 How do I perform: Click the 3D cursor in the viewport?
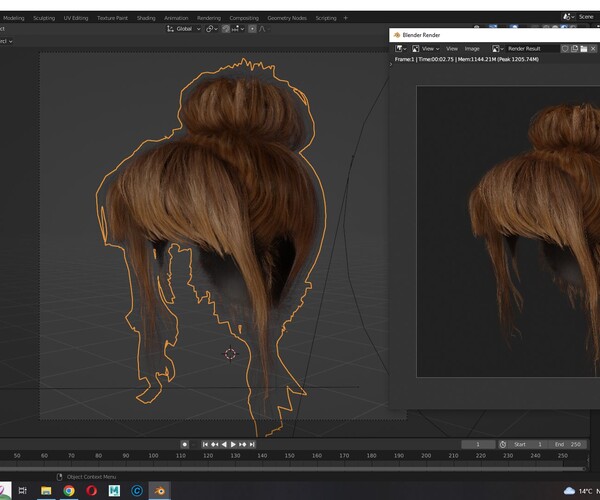point(230,354)
